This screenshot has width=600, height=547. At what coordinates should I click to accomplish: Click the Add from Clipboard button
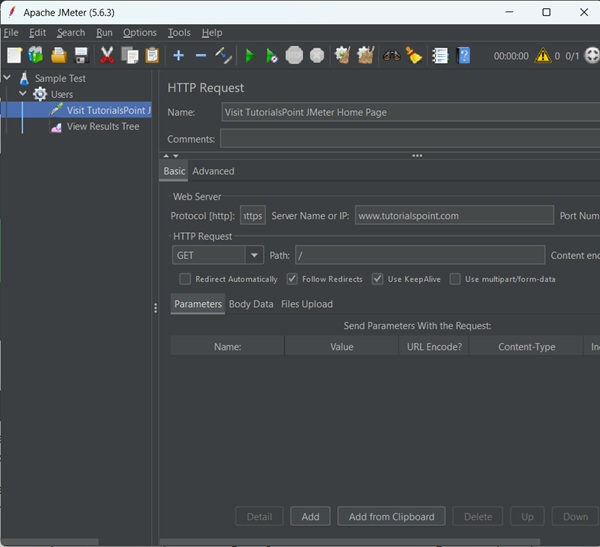[x=391, y=516]
